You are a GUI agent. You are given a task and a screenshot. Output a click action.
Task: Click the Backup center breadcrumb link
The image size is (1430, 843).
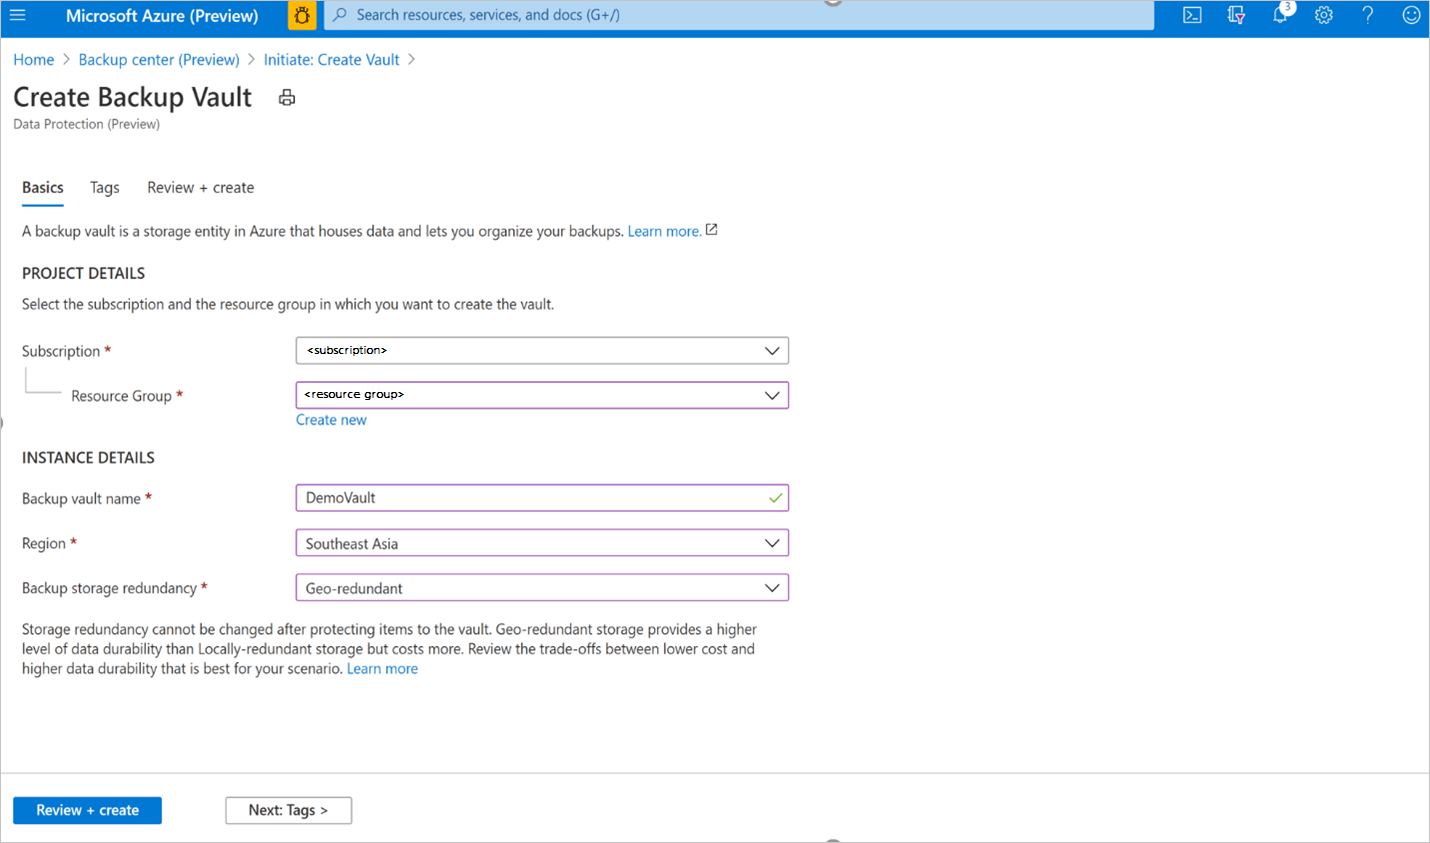158,59
